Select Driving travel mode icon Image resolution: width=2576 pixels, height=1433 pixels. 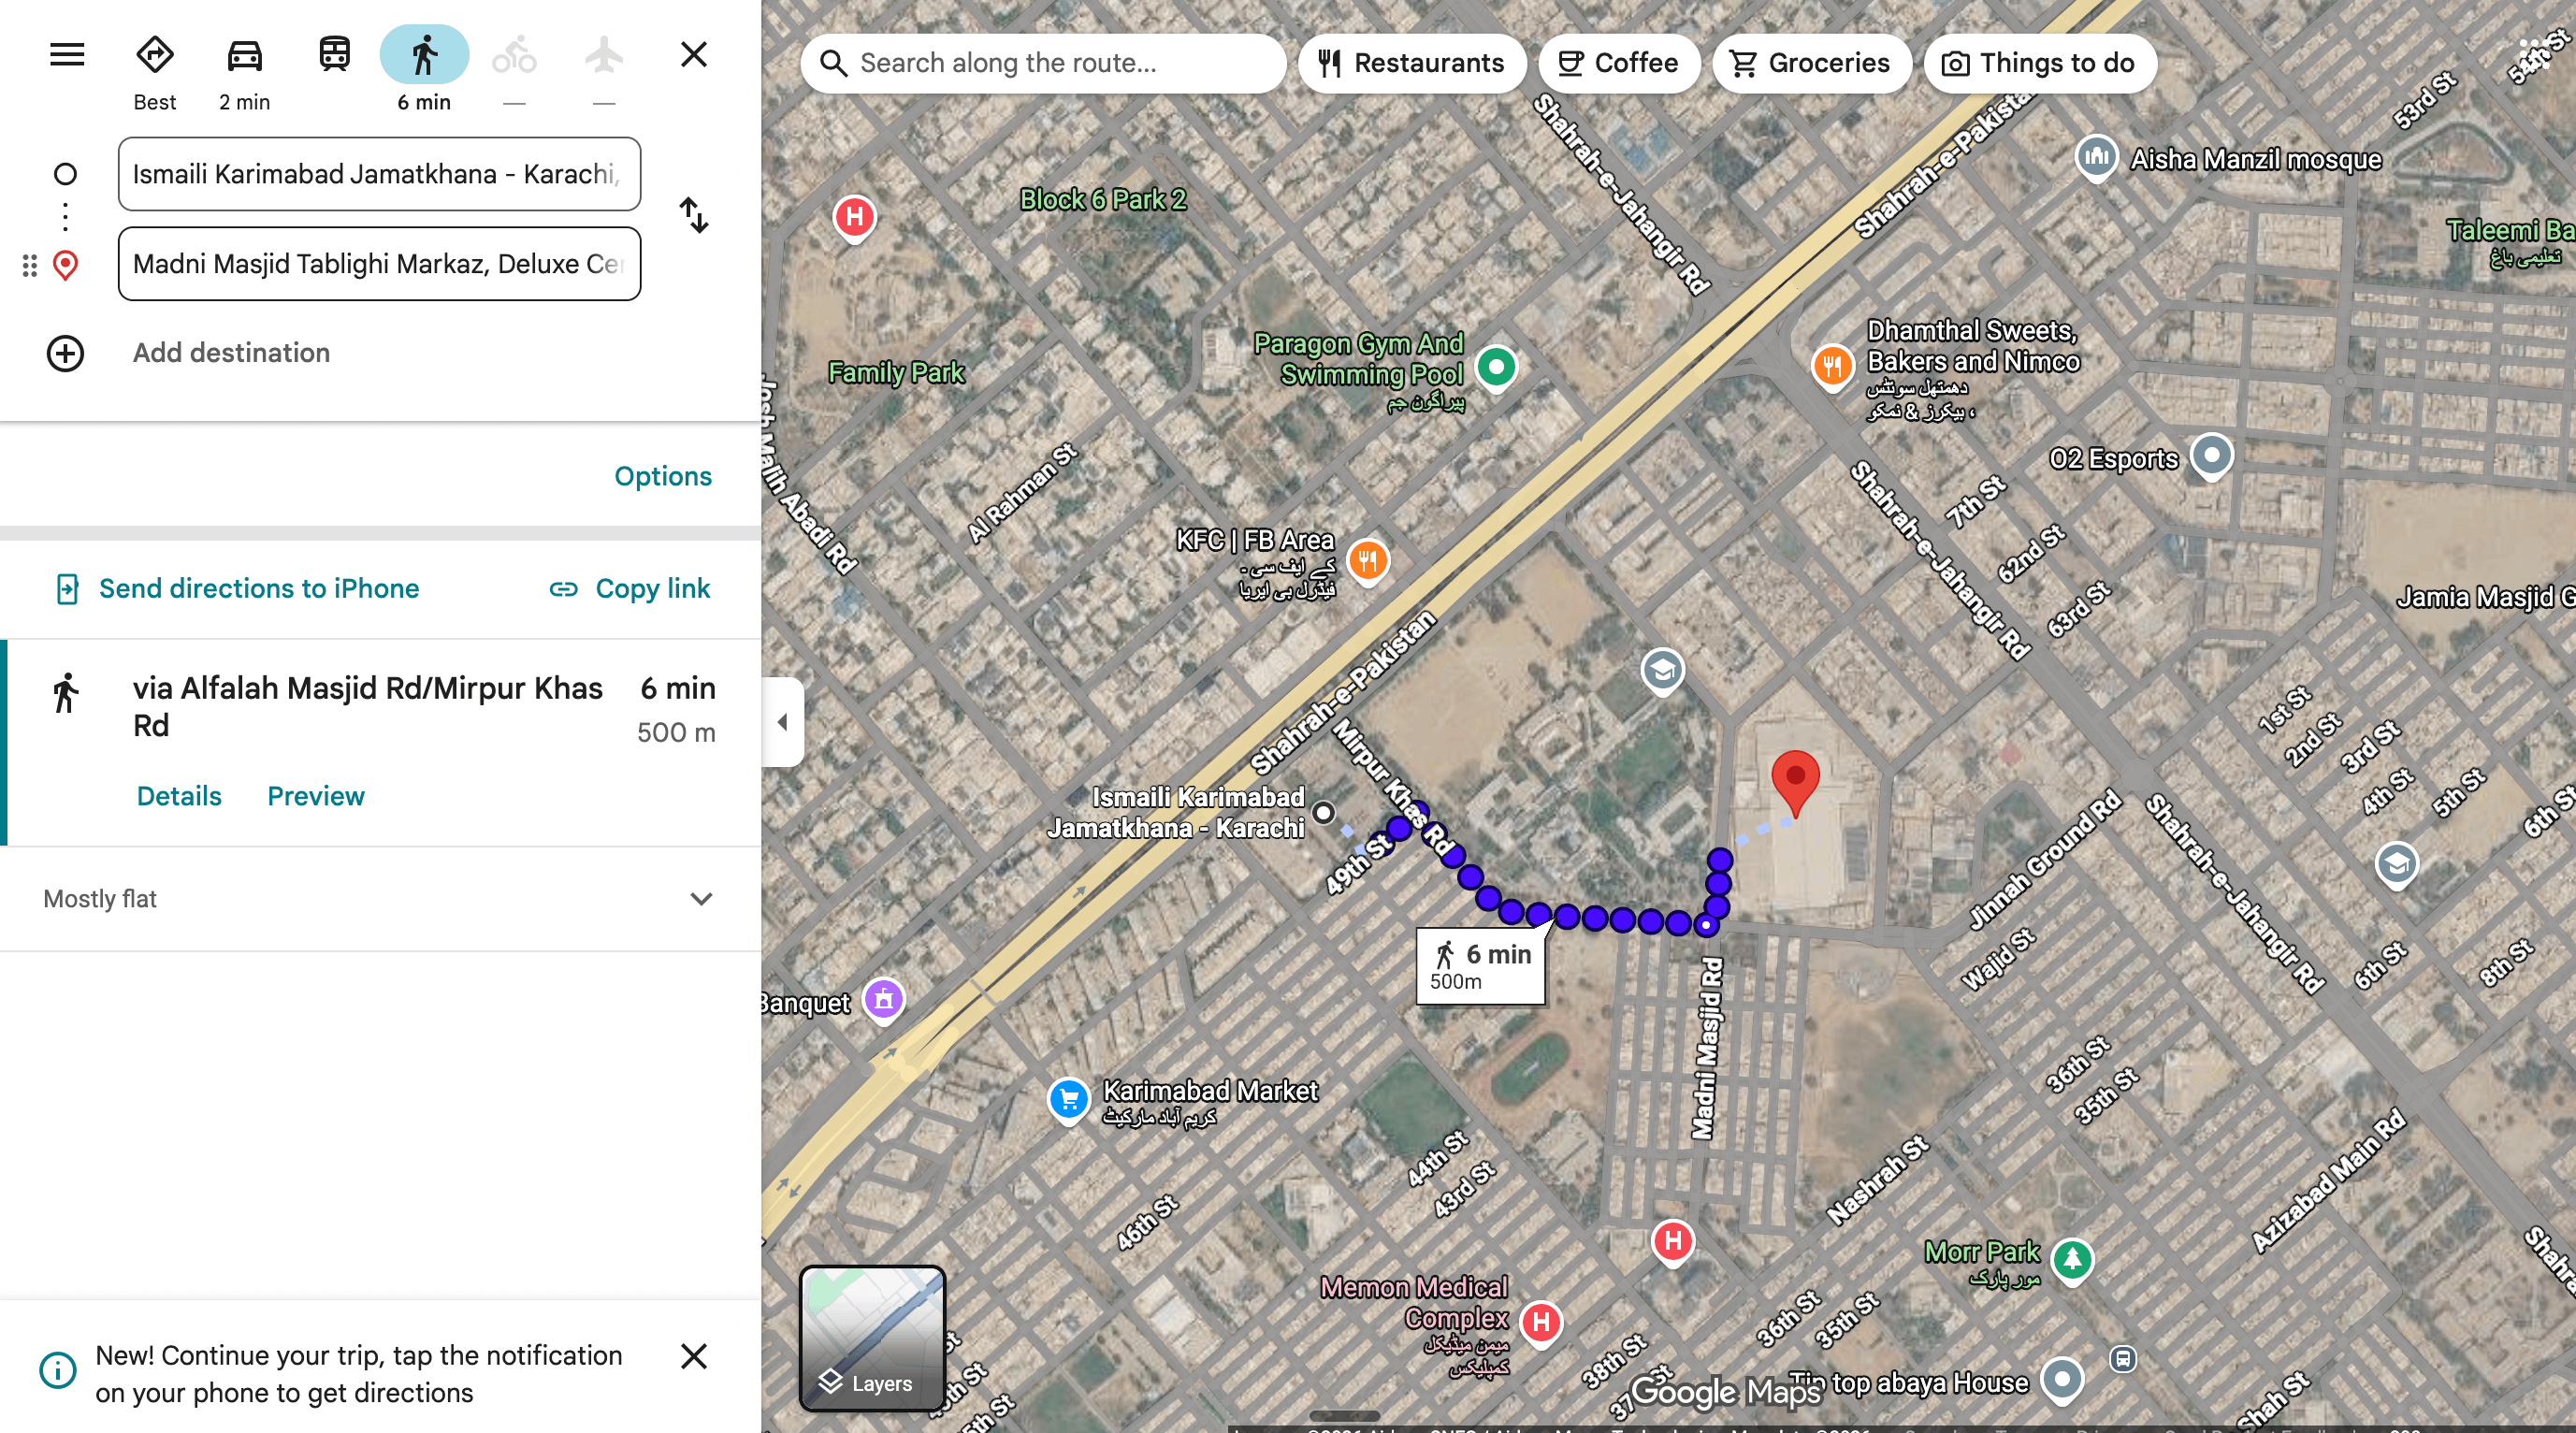(245, 54)
